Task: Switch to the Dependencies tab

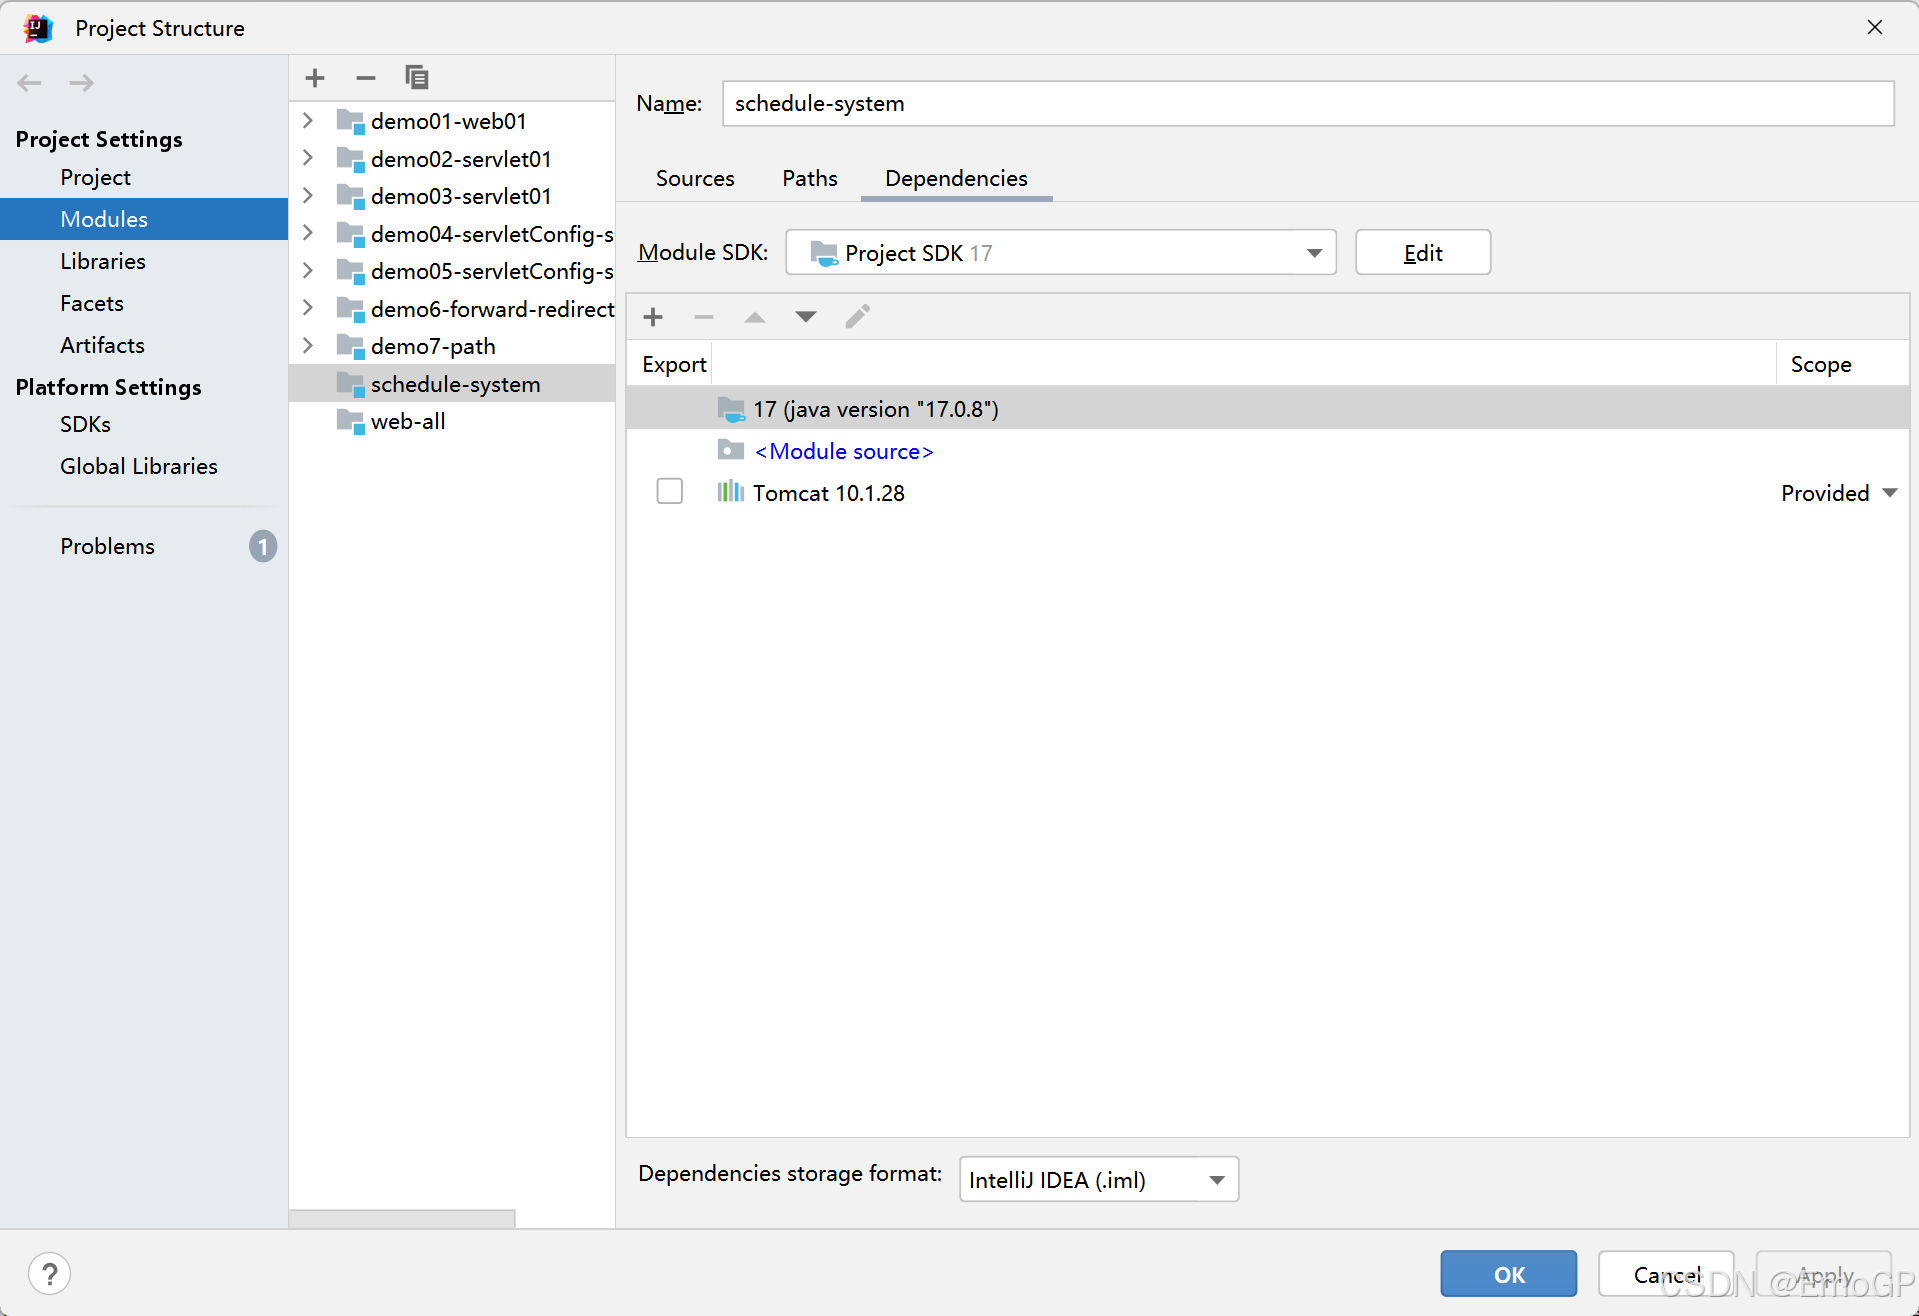Action: [x=956, y=178]
